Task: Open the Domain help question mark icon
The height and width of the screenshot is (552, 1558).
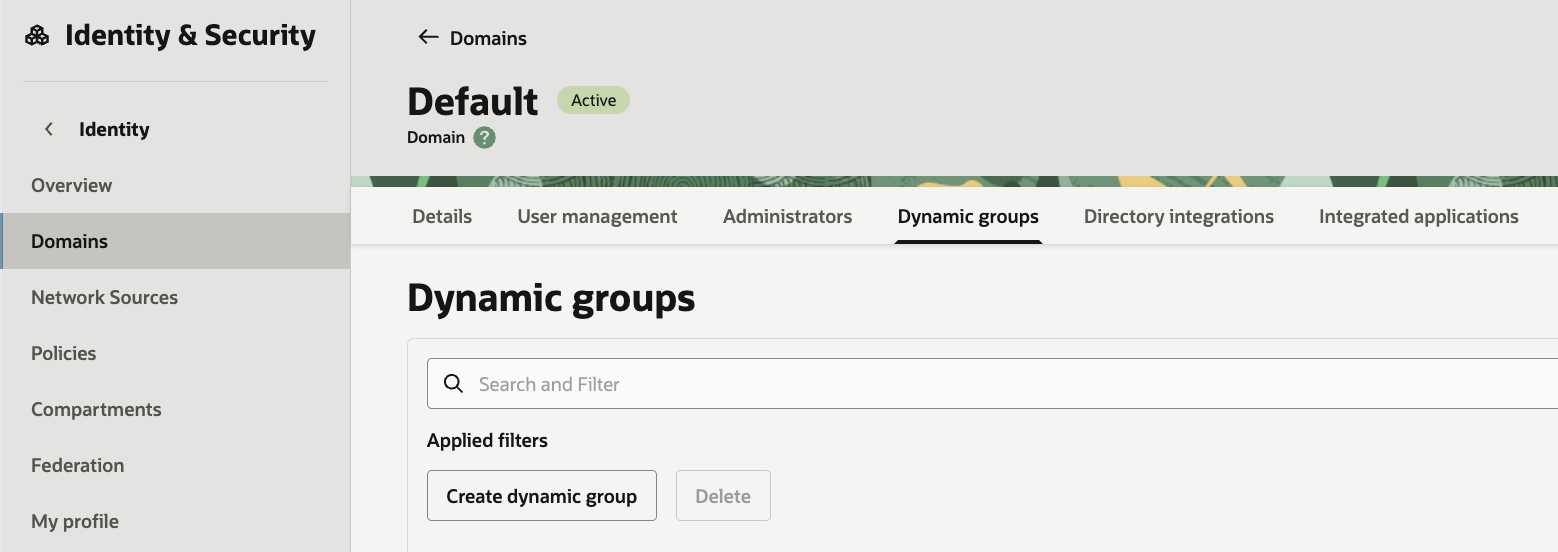Action: [485, 138]
